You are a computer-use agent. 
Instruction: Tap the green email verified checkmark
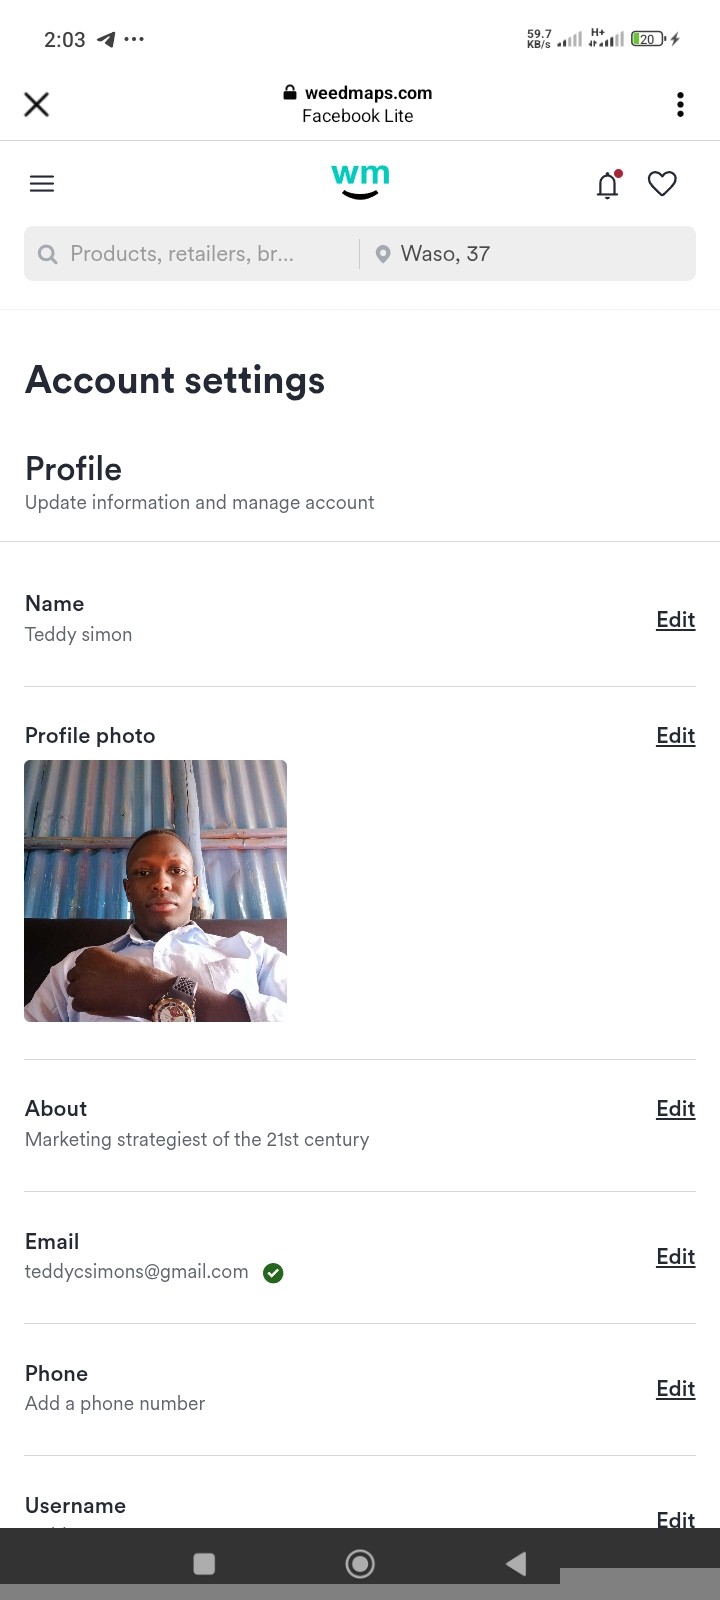coord(273,1273)
